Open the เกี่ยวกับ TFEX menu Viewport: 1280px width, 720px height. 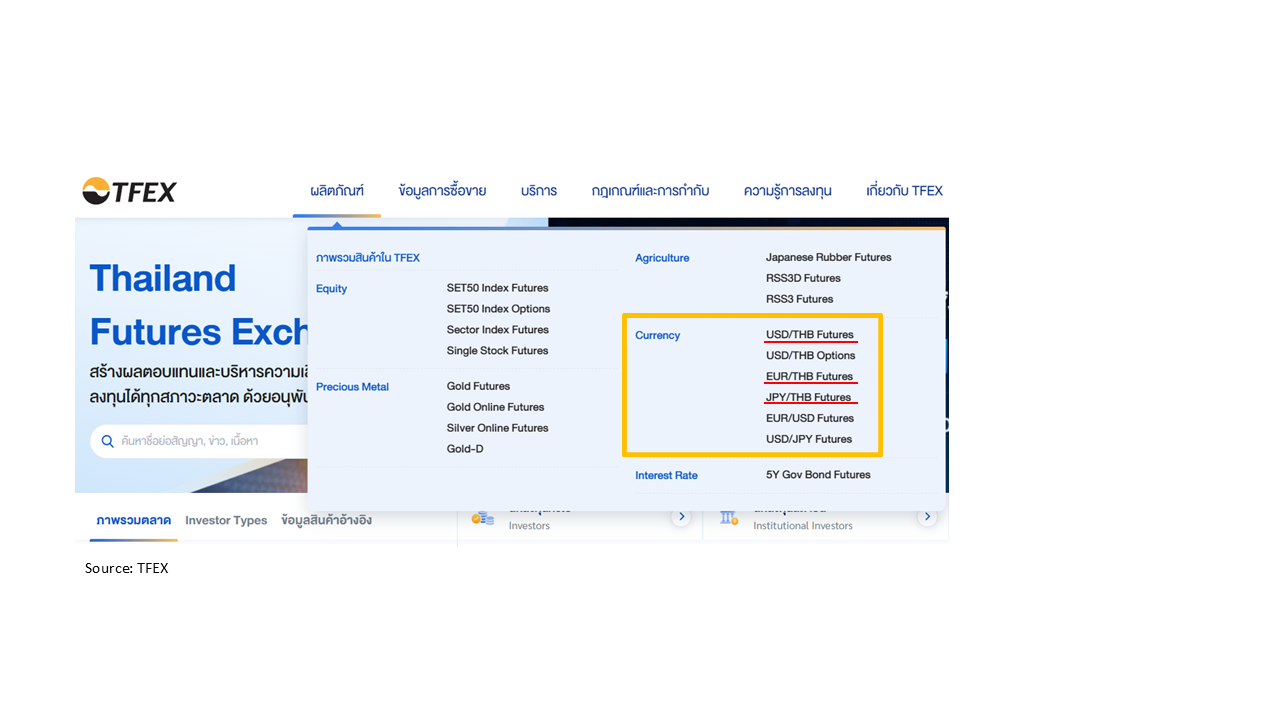pos(905,191)
